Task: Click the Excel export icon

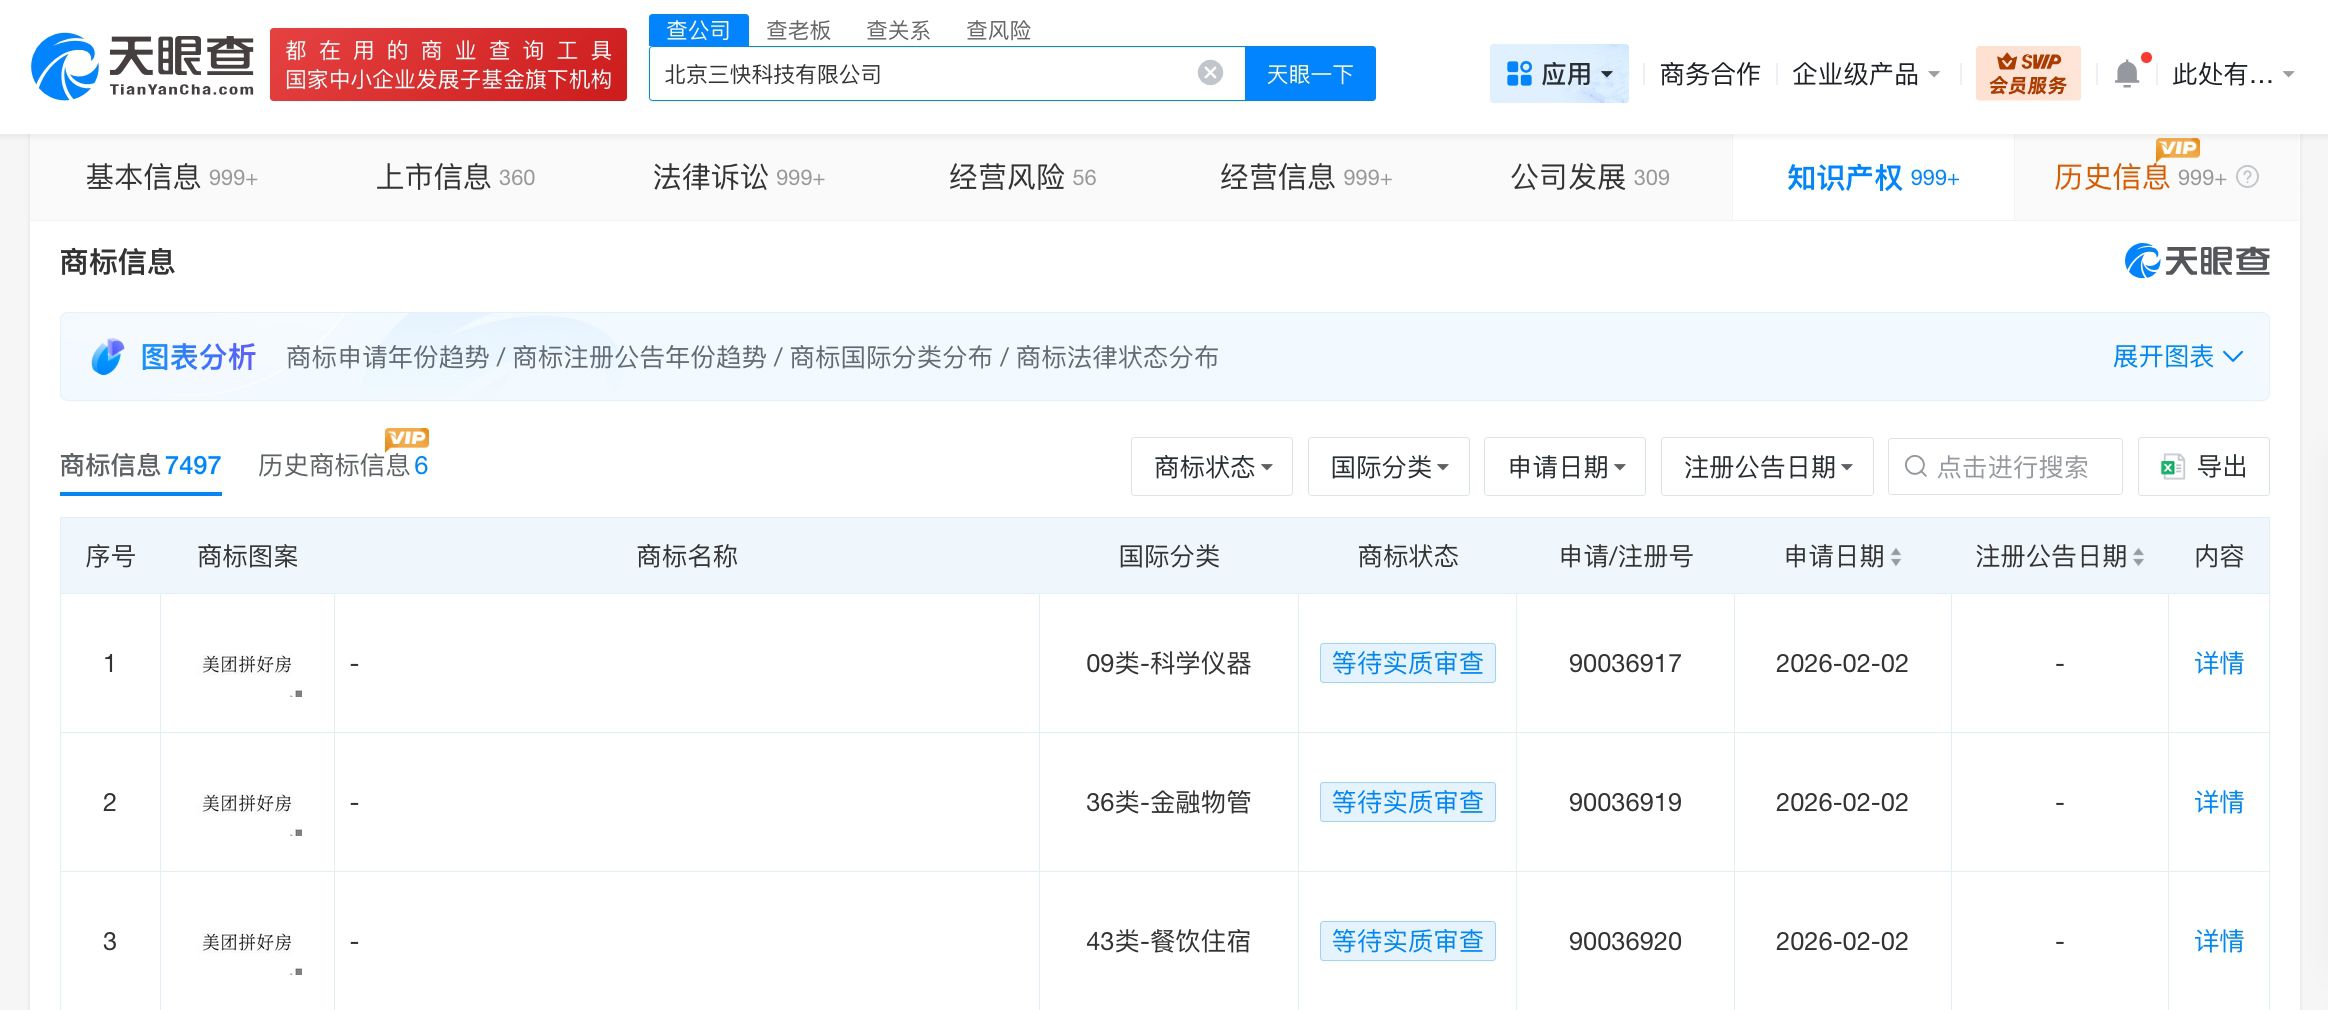Action: click(x=2171, y=467)
